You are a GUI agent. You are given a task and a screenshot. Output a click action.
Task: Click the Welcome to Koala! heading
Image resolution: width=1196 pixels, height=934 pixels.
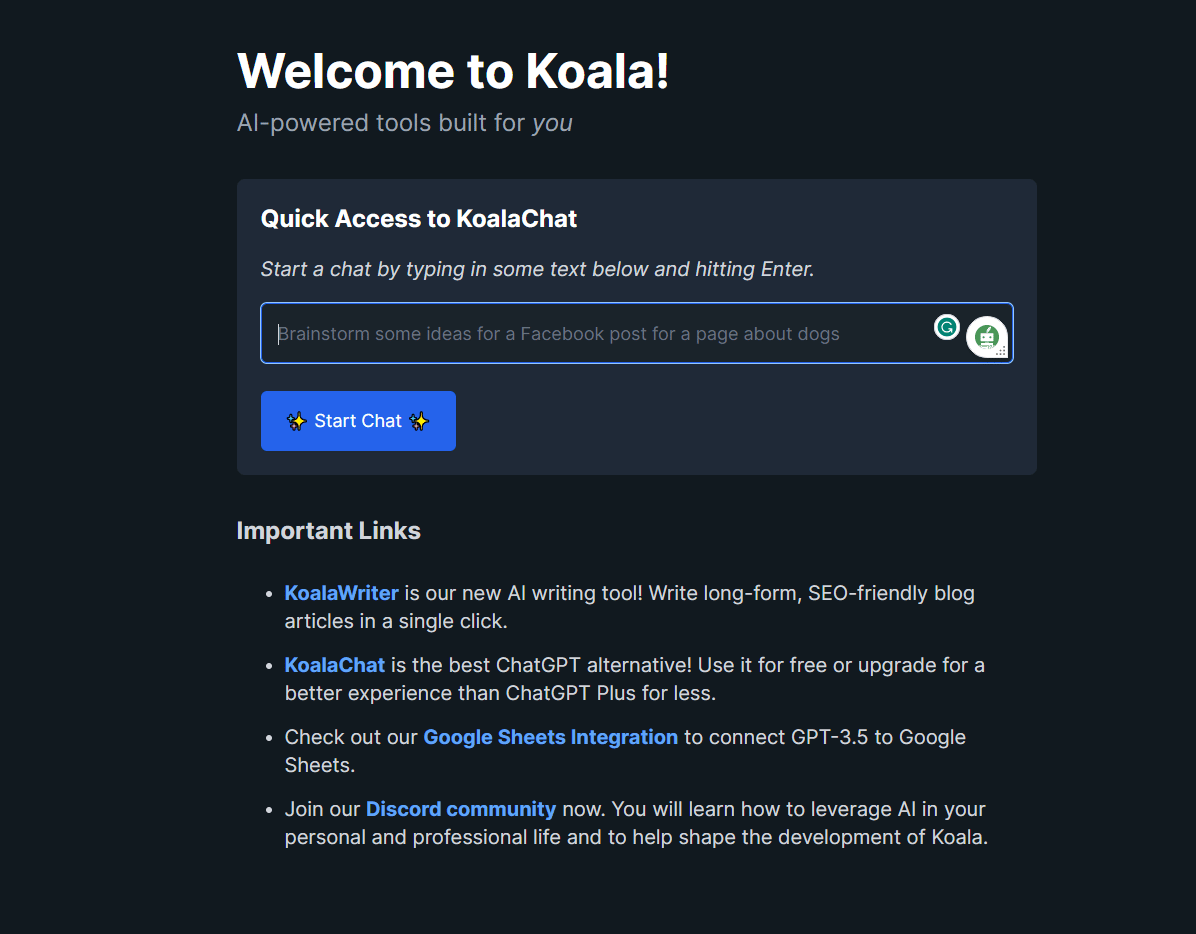[453, 71]
